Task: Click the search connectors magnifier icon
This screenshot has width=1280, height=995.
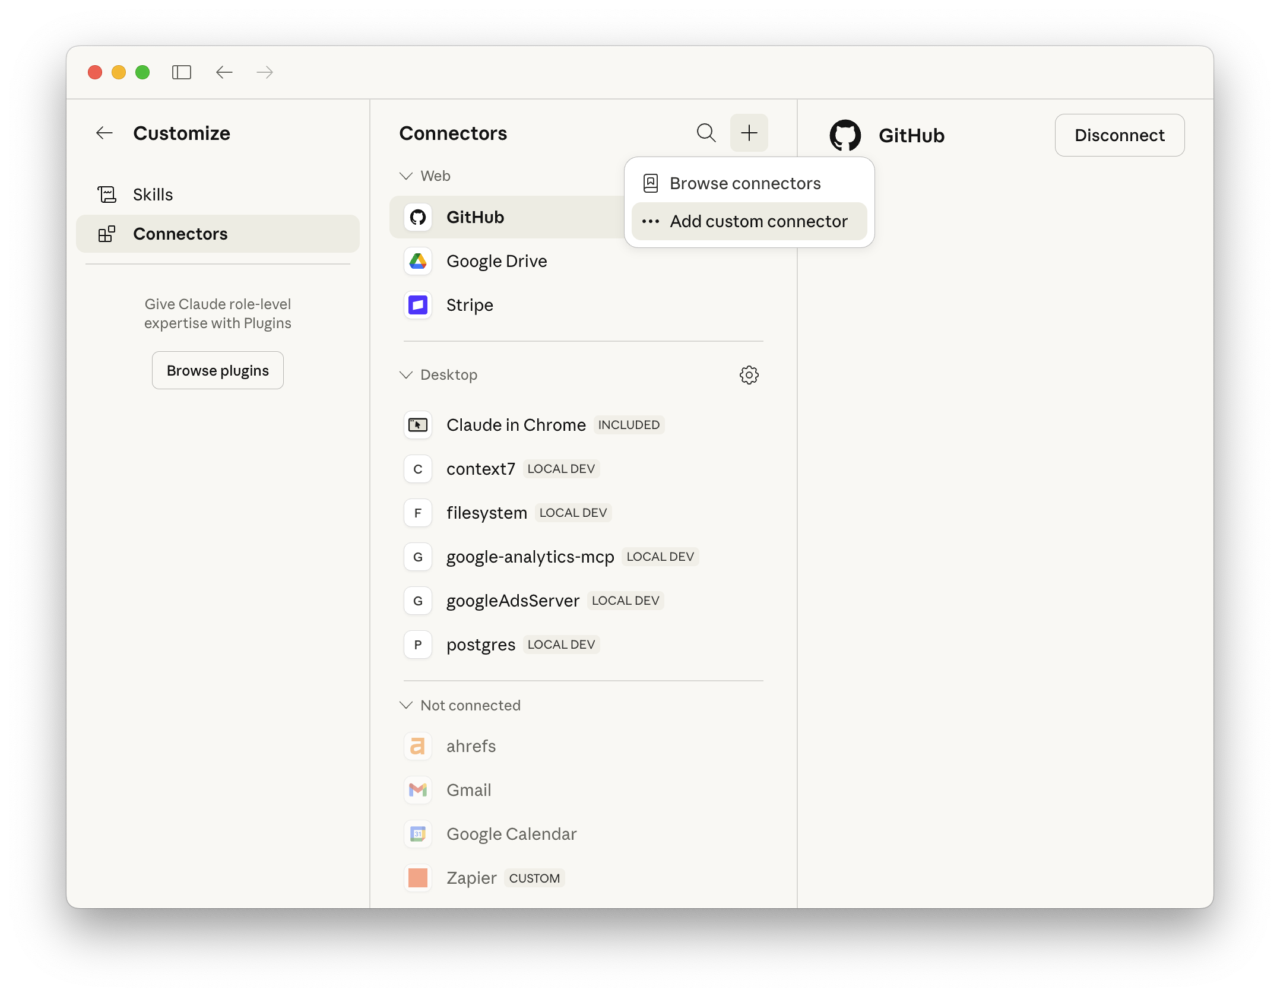Action: click(706, 133)
